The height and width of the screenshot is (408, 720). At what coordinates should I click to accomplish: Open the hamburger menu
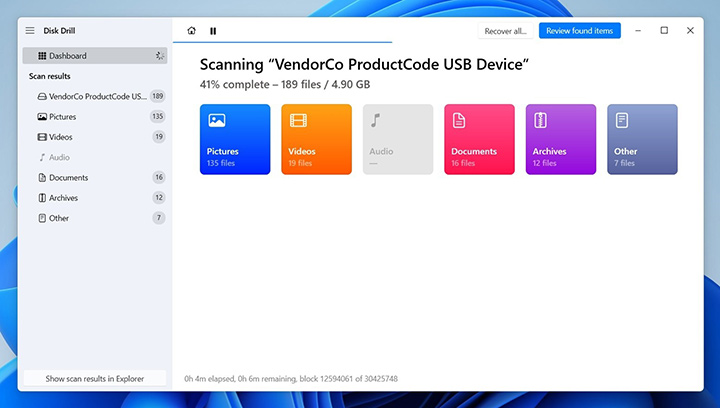pos(30,31)
